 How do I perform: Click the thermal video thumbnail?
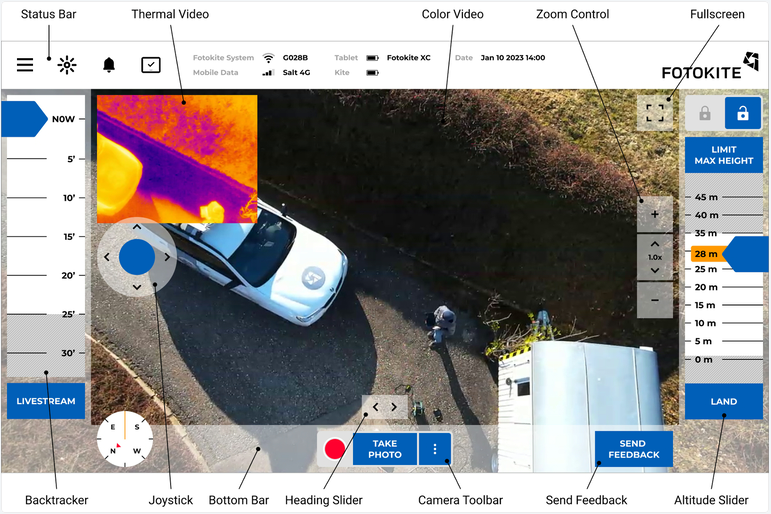pyautogui.click(x=177, y=158)
